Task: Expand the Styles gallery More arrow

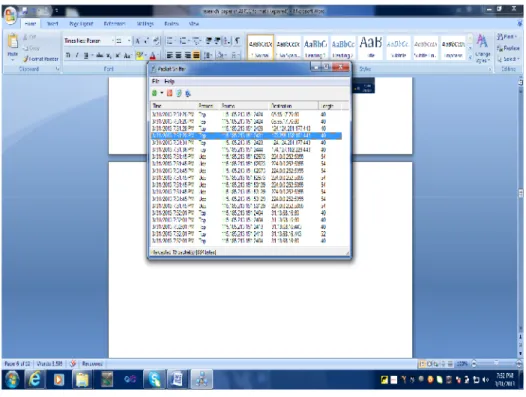Action: [470, 58]
